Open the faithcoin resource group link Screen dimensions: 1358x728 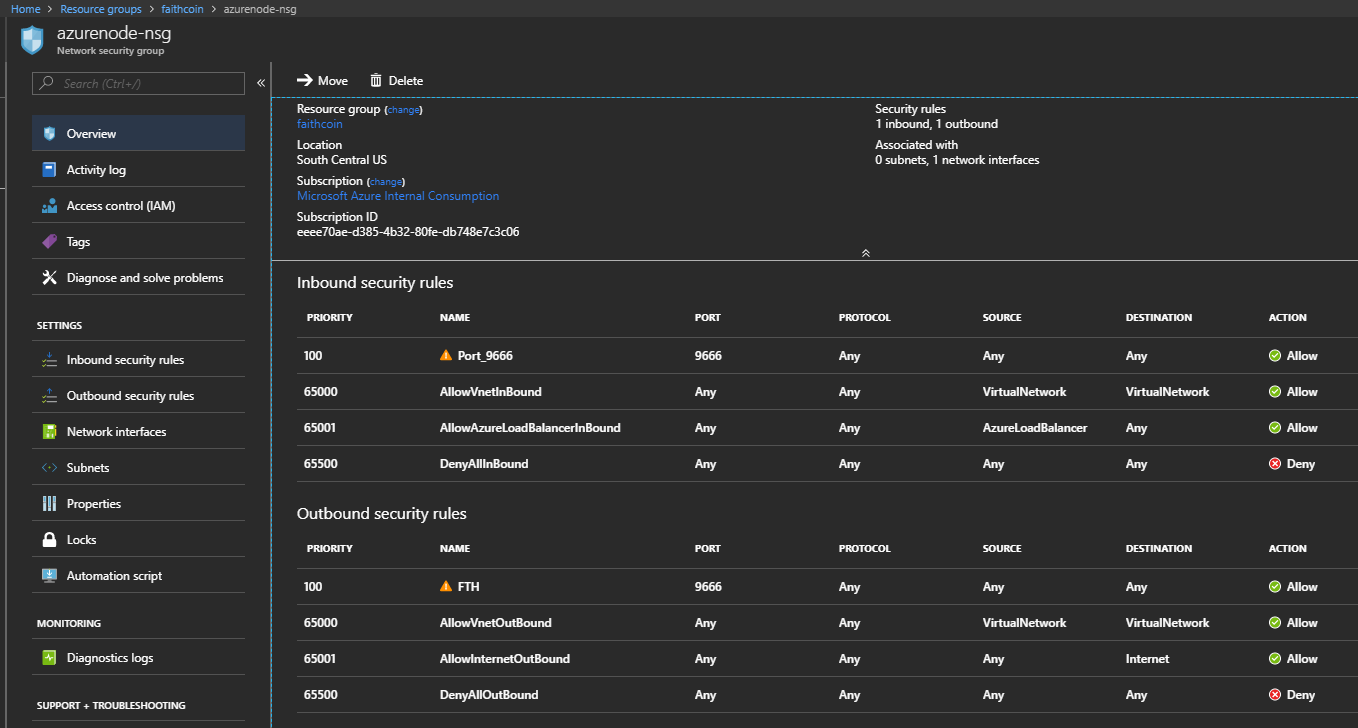click(x=319, y=124)
